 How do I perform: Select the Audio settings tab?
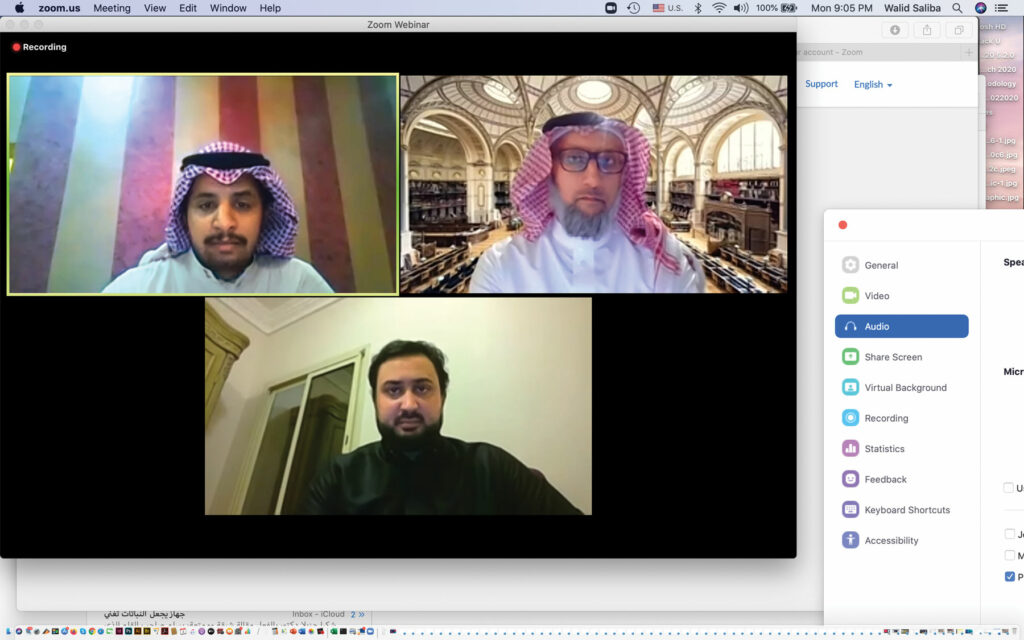901,326
